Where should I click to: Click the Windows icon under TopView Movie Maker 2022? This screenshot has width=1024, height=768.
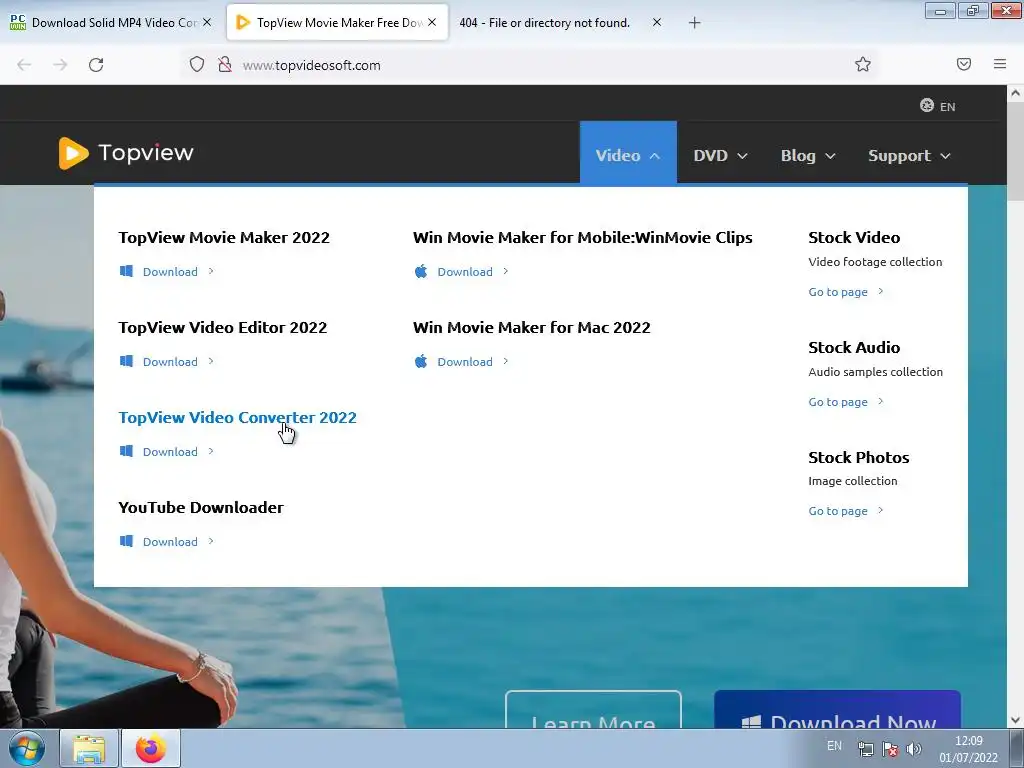(127, 271)
